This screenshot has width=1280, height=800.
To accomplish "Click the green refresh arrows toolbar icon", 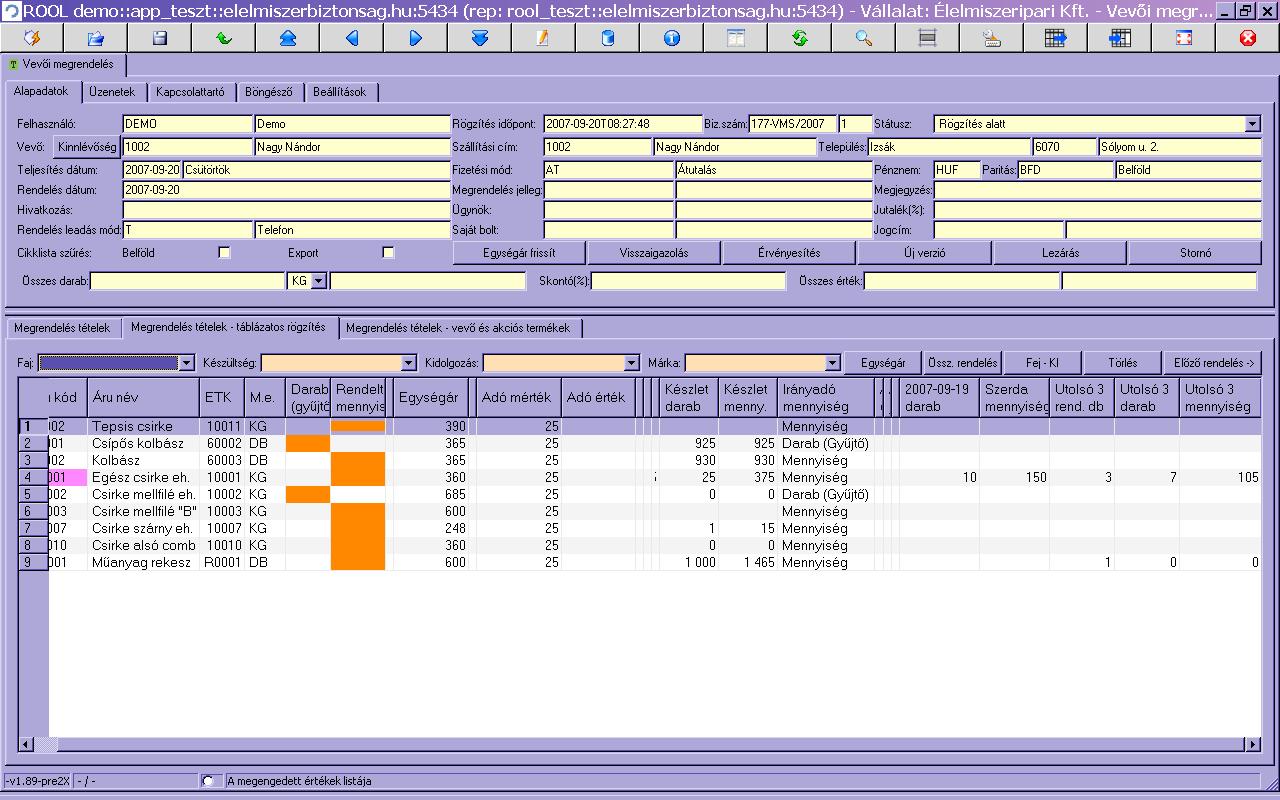I will point(799,38).
